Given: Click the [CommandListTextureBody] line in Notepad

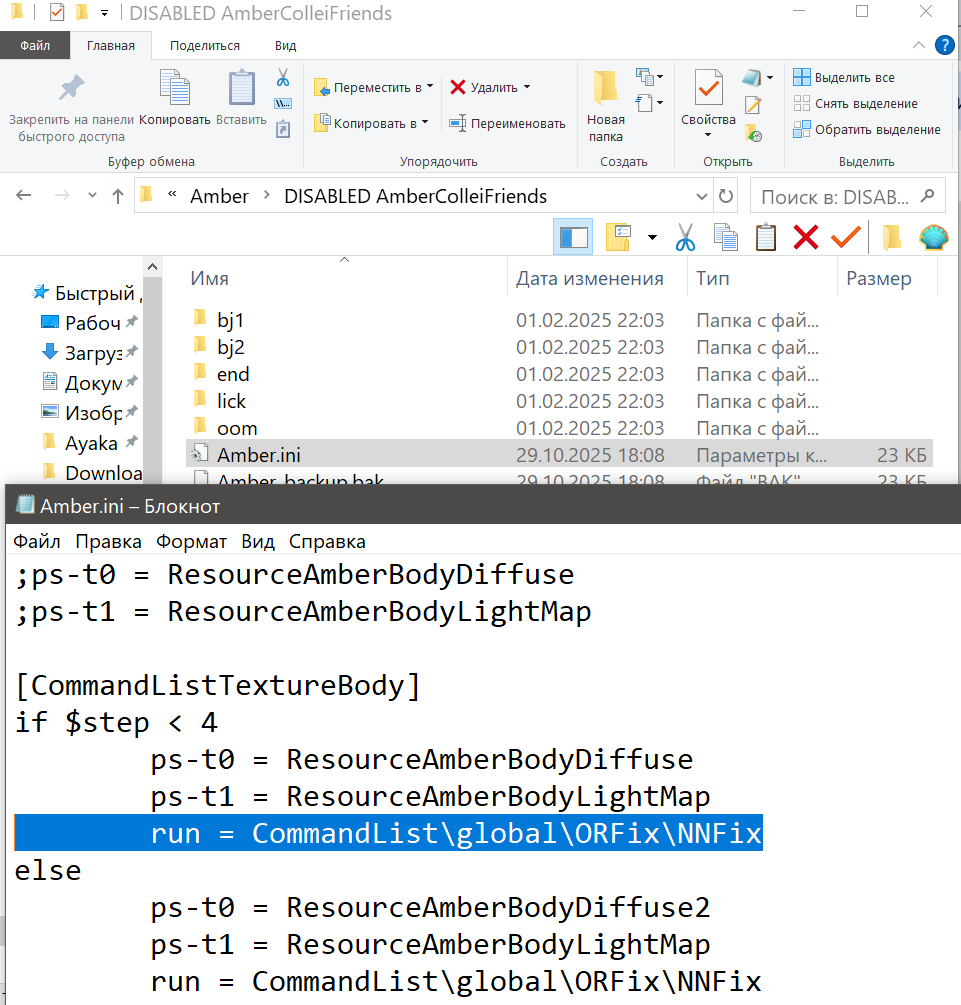Looking at the screenshot, I should click(x=217, y=685).
